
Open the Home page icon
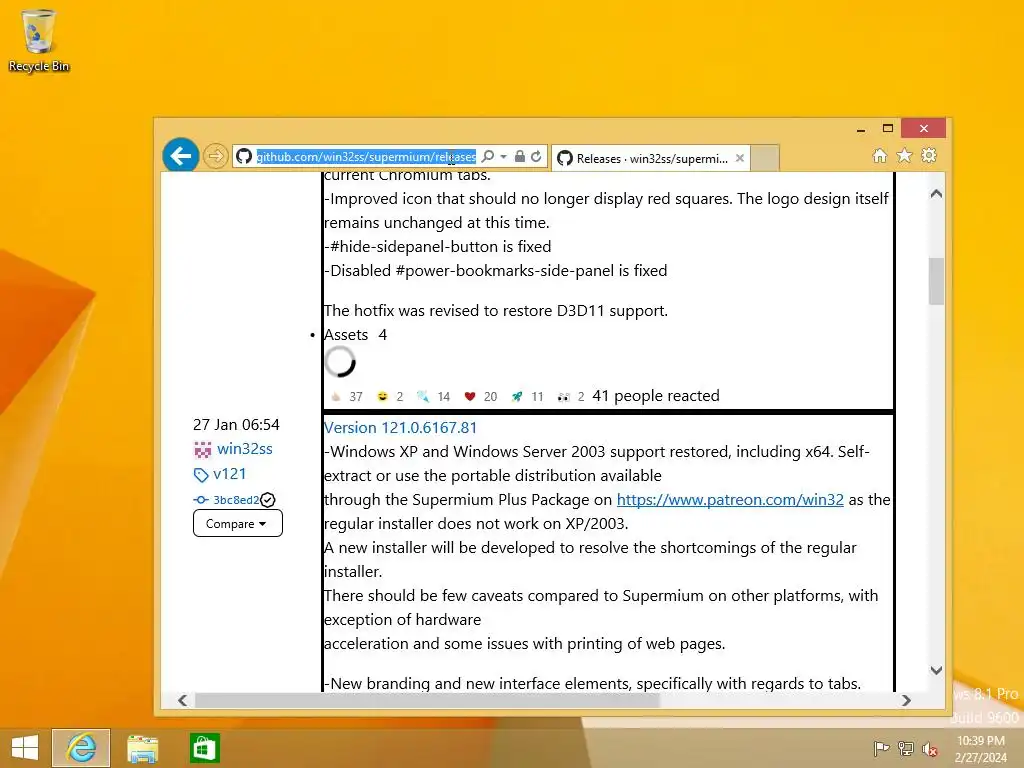pos(880,155)
